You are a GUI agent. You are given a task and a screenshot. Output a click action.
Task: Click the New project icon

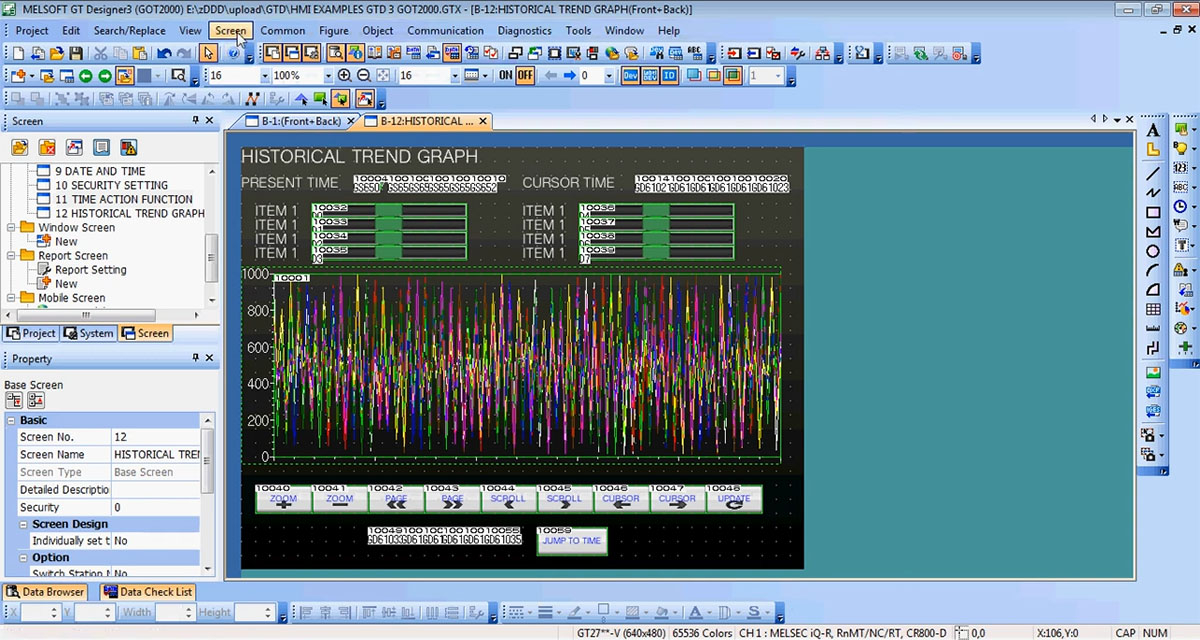[17, 53]
